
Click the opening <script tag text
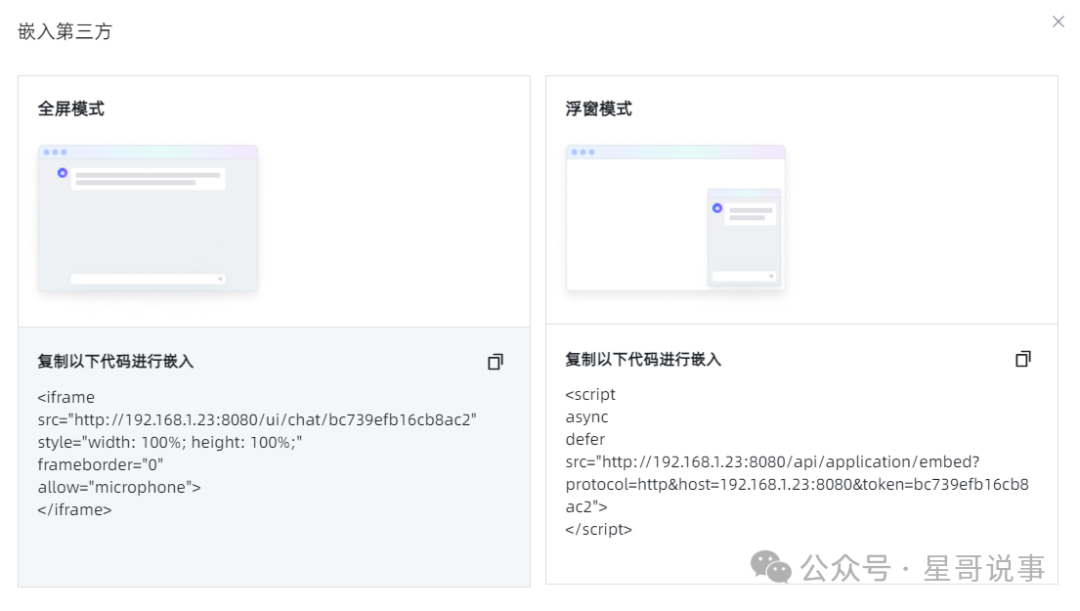(x=590, y=395)
